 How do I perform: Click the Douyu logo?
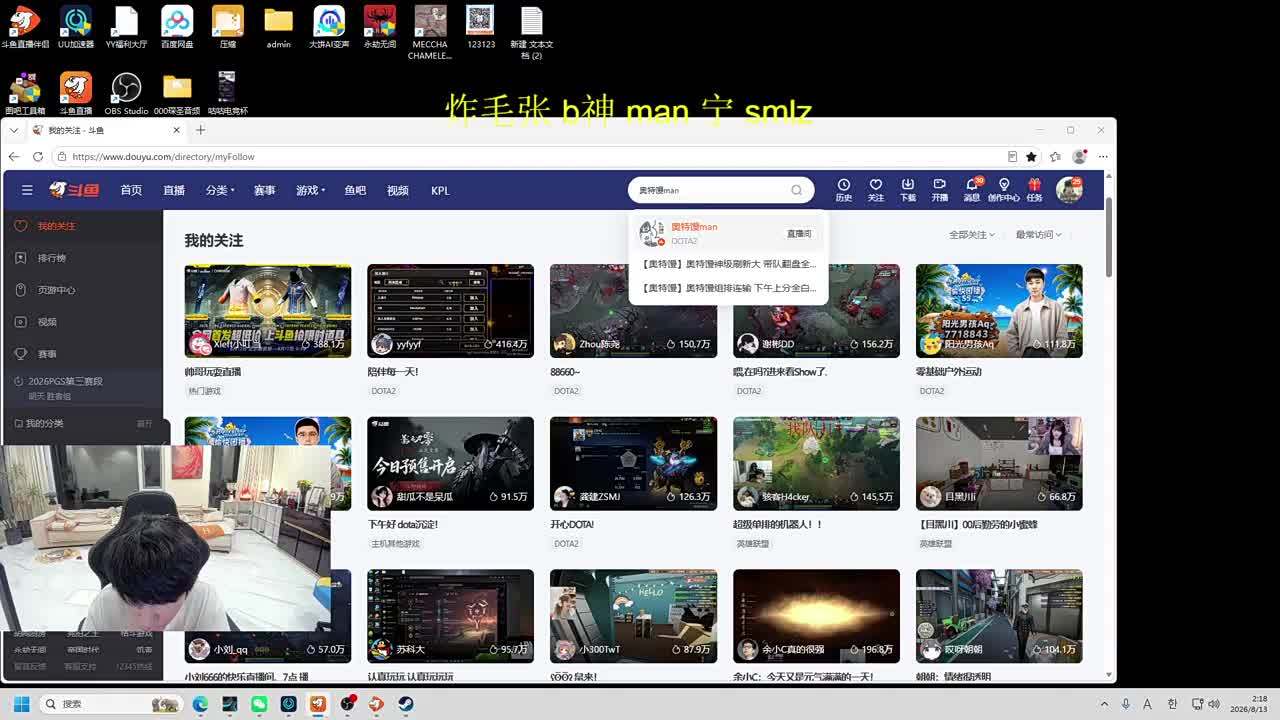tap(75, 190)
